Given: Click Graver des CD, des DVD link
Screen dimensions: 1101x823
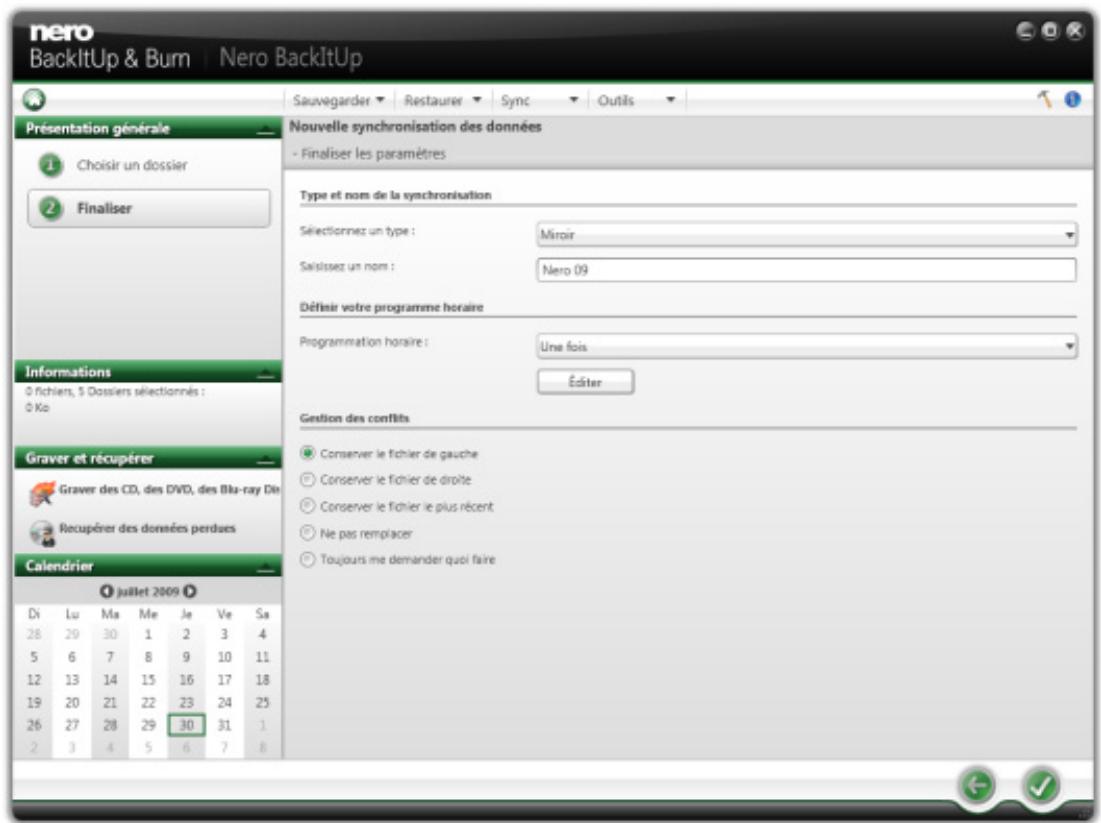Looking at the screenshot, I should pyautogui.click(x=169, y=489).
